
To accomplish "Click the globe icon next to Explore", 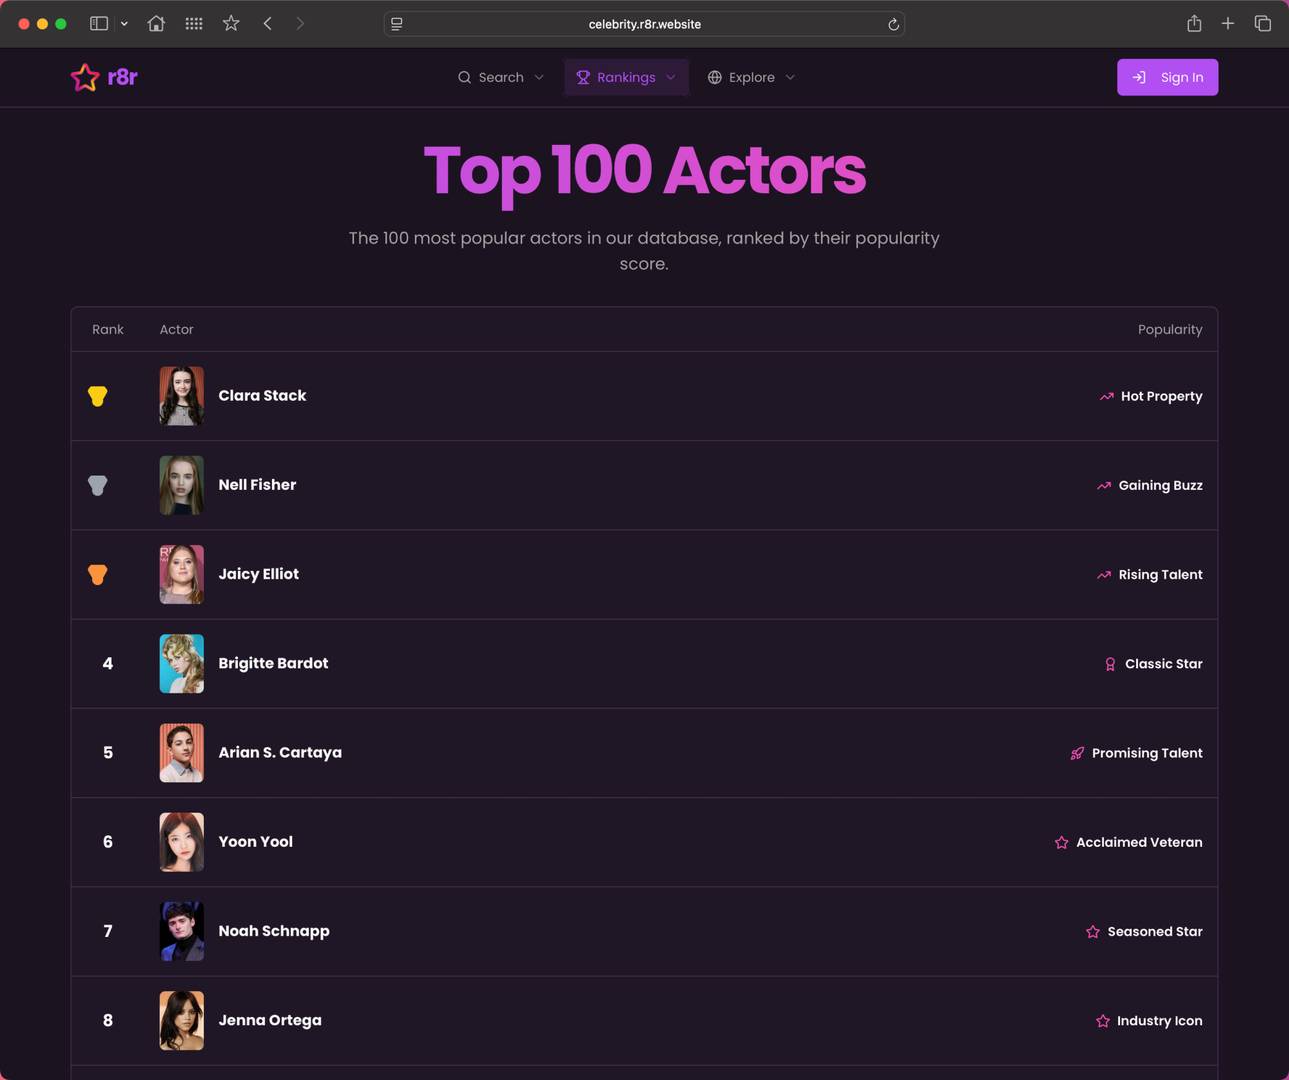I will pos(714,77).
